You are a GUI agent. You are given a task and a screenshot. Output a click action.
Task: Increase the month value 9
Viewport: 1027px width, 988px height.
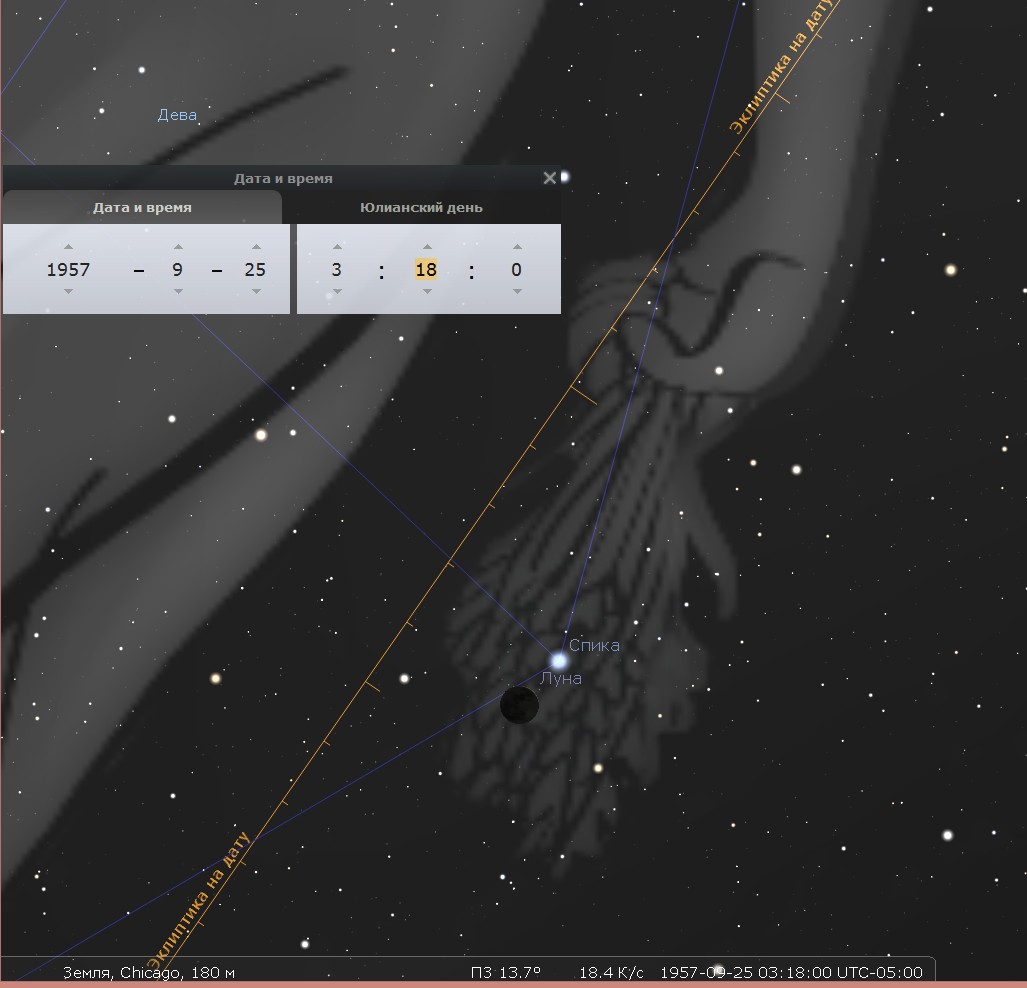pyautogui.click(x=178, y=247)
